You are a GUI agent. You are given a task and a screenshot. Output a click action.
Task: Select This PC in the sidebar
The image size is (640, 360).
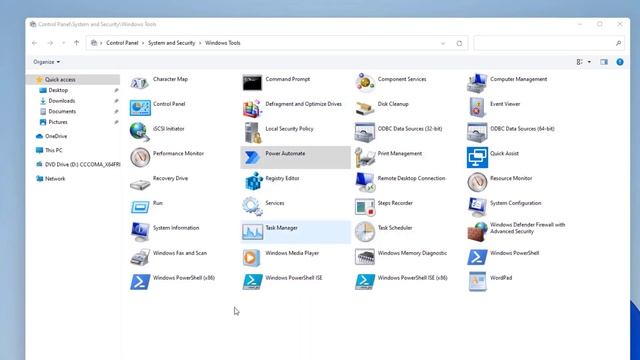pyautogui.click(x=53, y=150)
